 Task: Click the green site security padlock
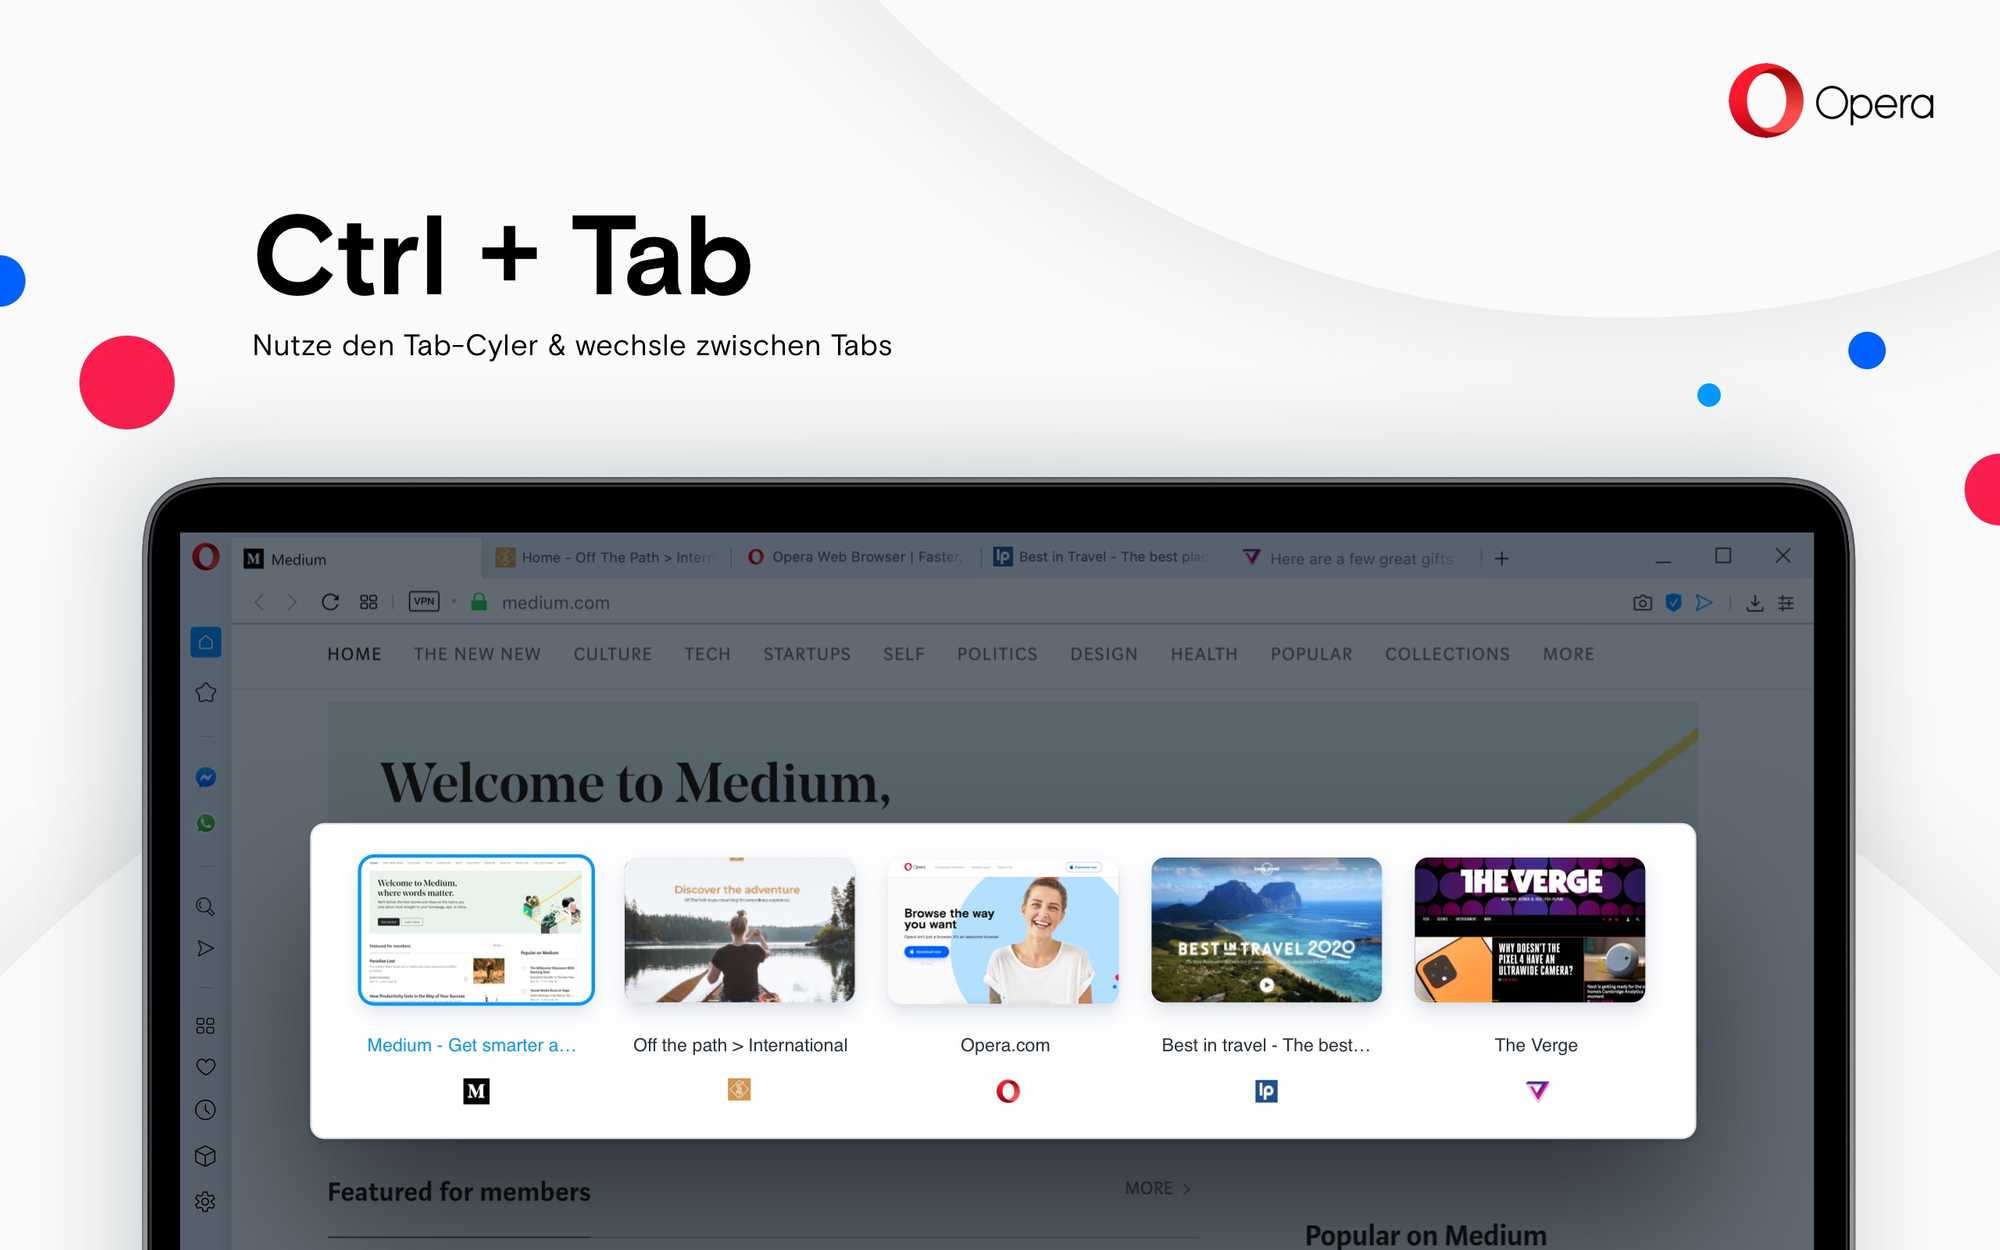click(x=479, y=602)
